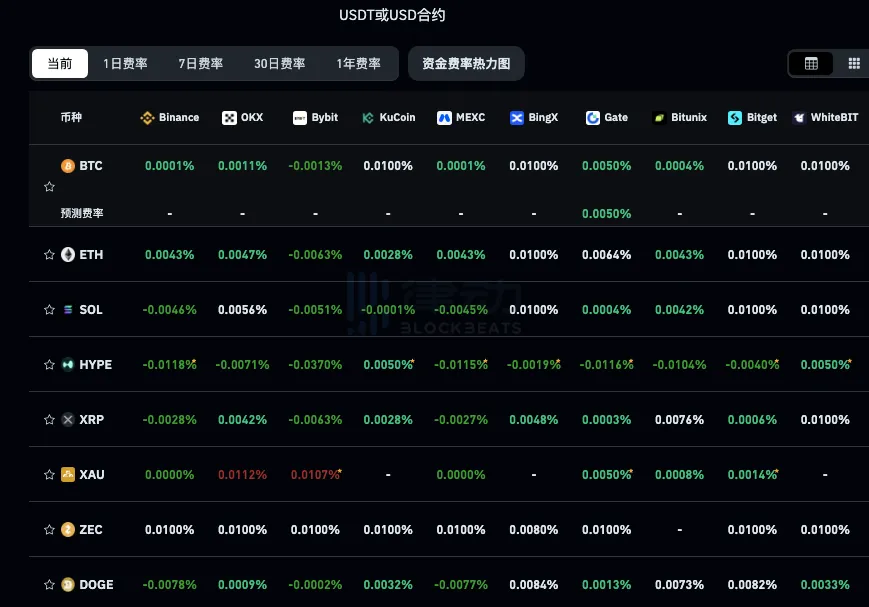
Task: Open the DOGE coin name link
Action: tap(96, 584)
